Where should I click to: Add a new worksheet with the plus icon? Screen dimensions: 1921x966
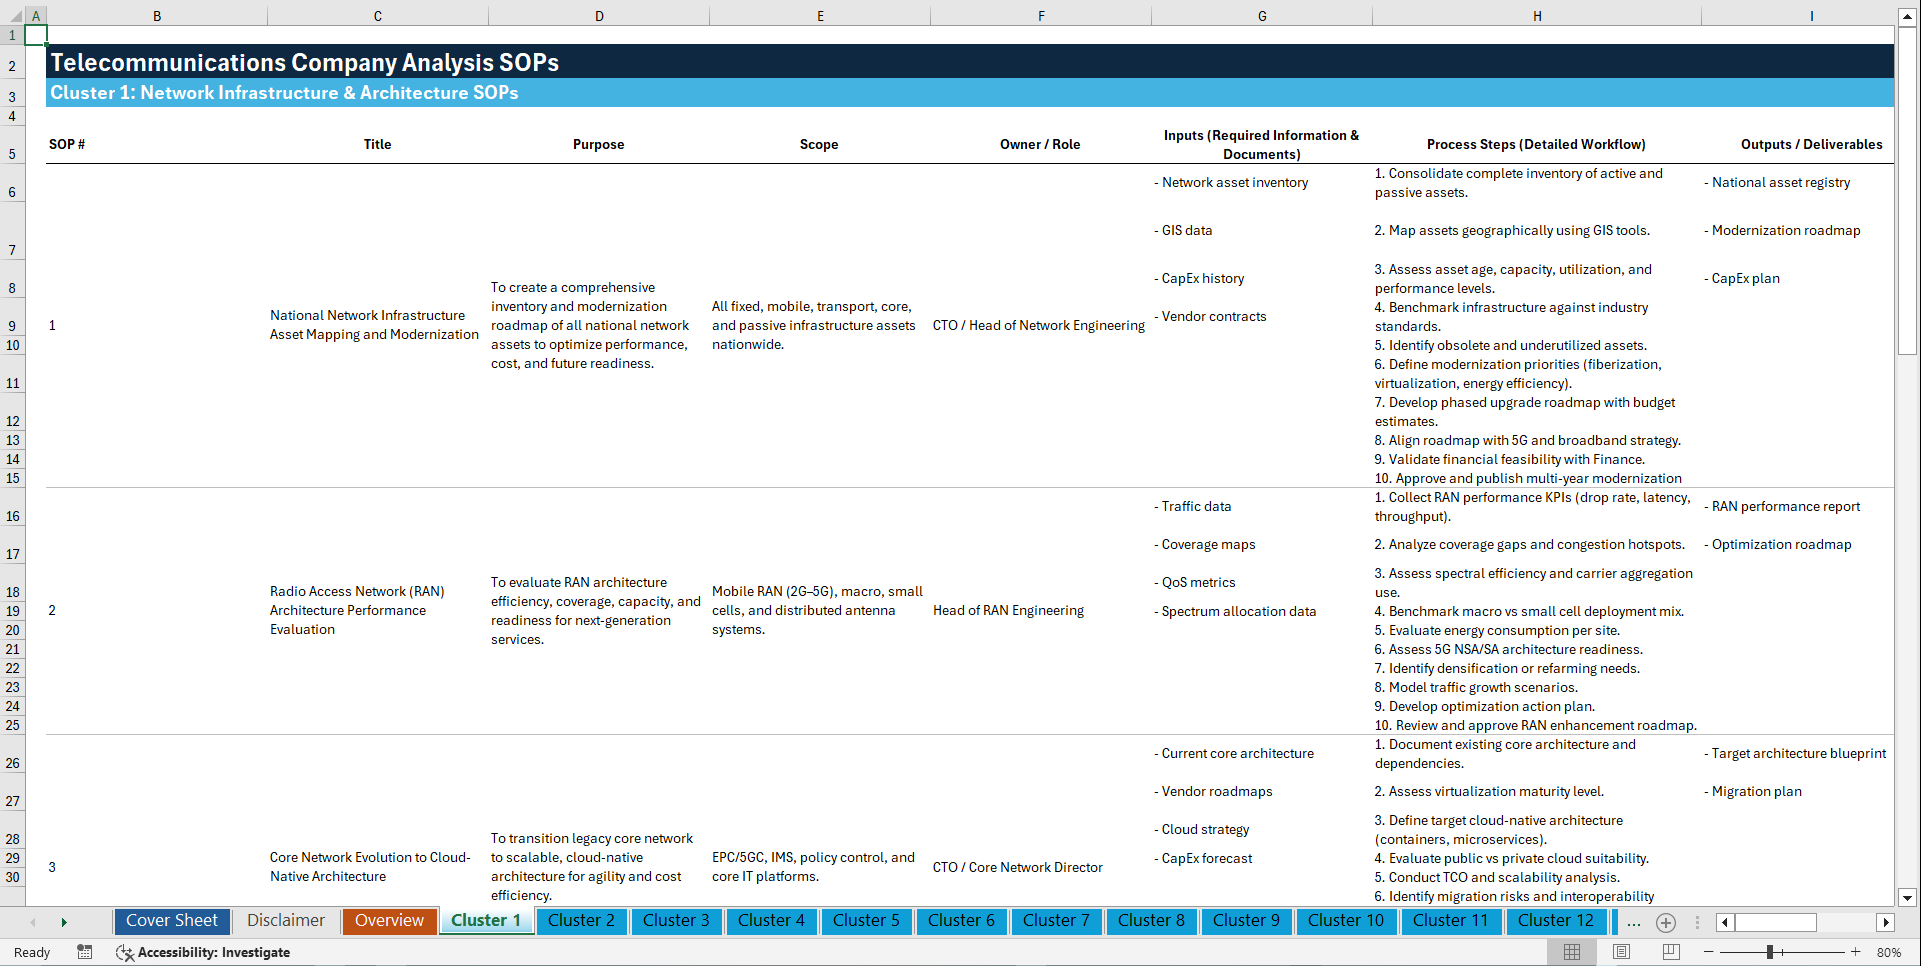[1665, 923]
